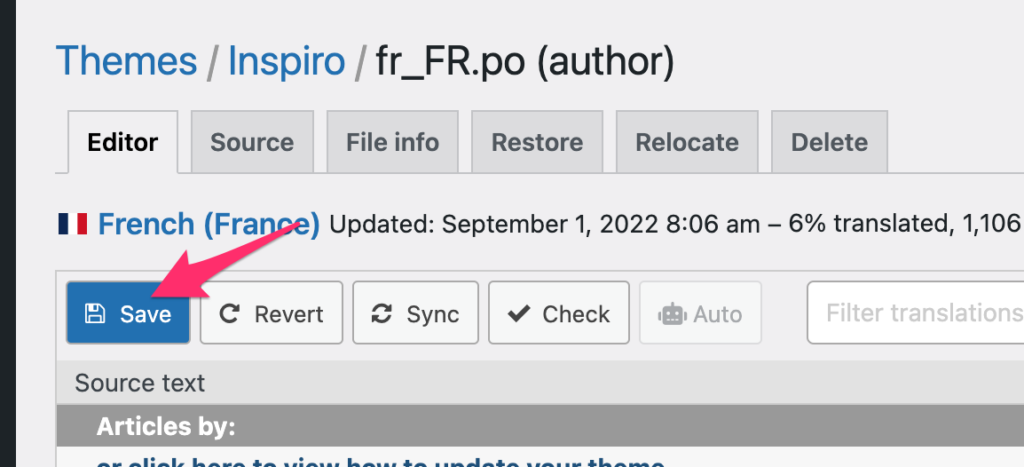Select the Editor tab
Viewport: 1024px width, 467px height.
[x=123, y=142]
